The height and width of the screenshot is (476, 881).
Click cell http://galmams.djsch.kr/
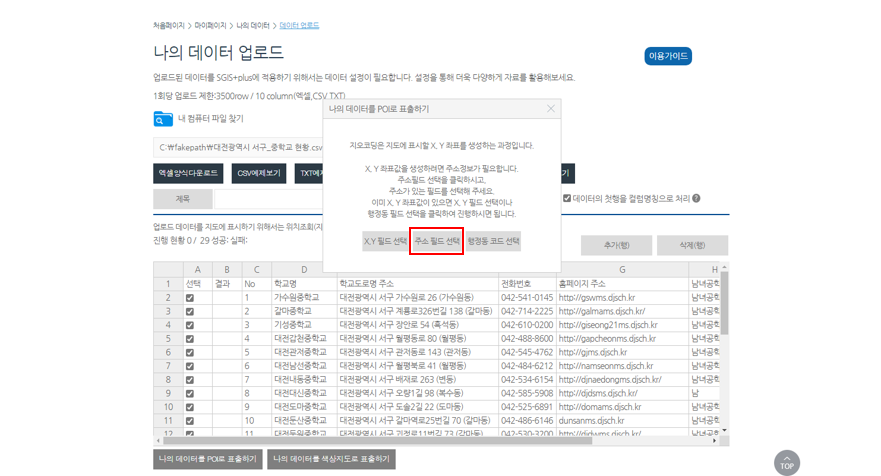(x=622, y=311)
